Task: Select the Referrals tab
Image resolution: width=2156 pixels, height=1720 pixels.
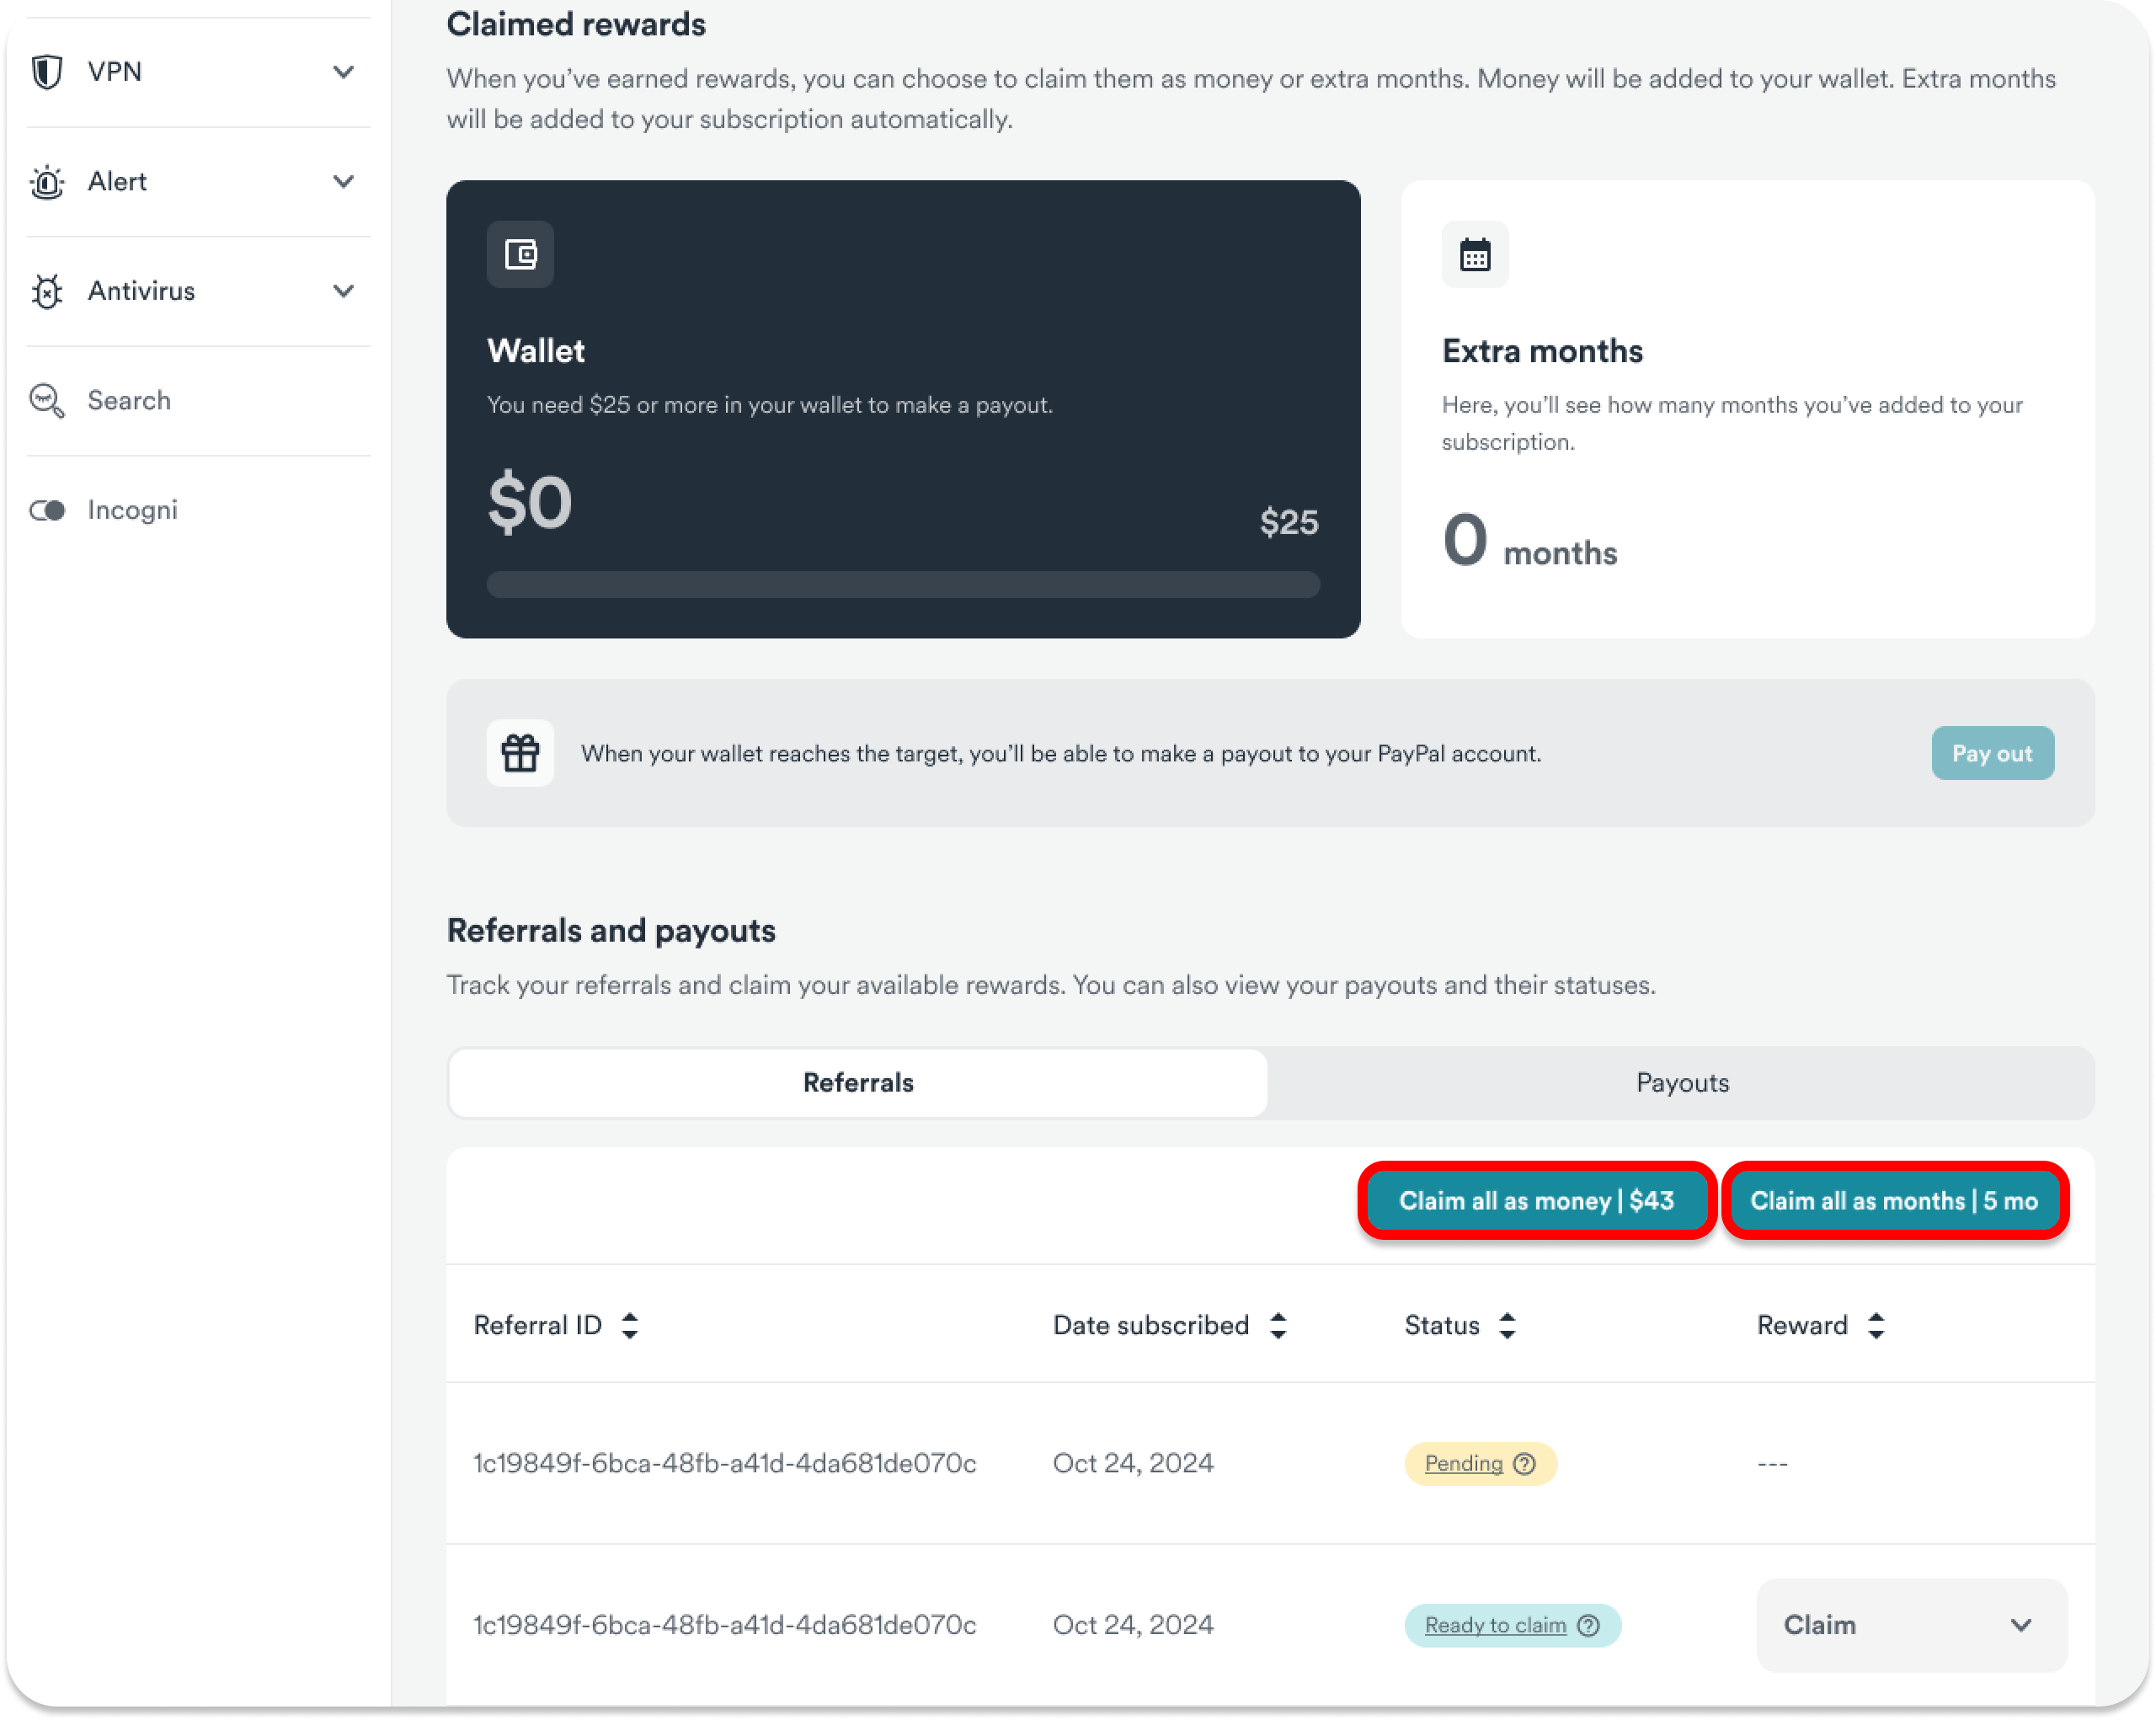Action: (858, 1083)
